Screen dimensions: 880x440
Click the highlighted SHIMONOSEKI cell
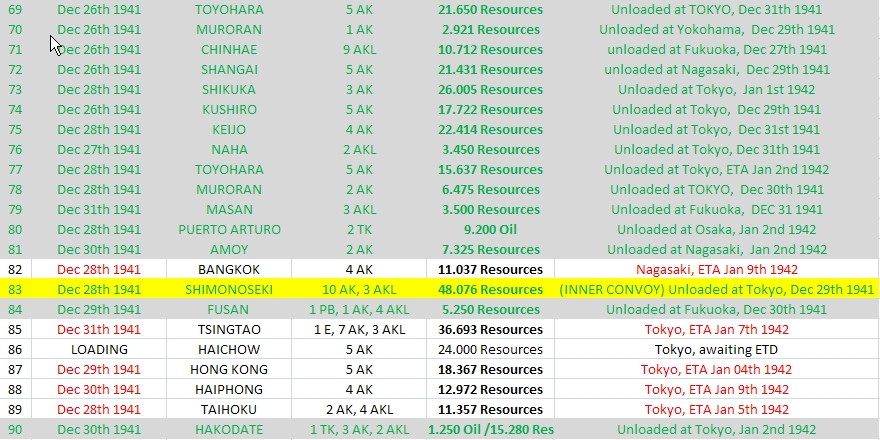tap(229, 290)
